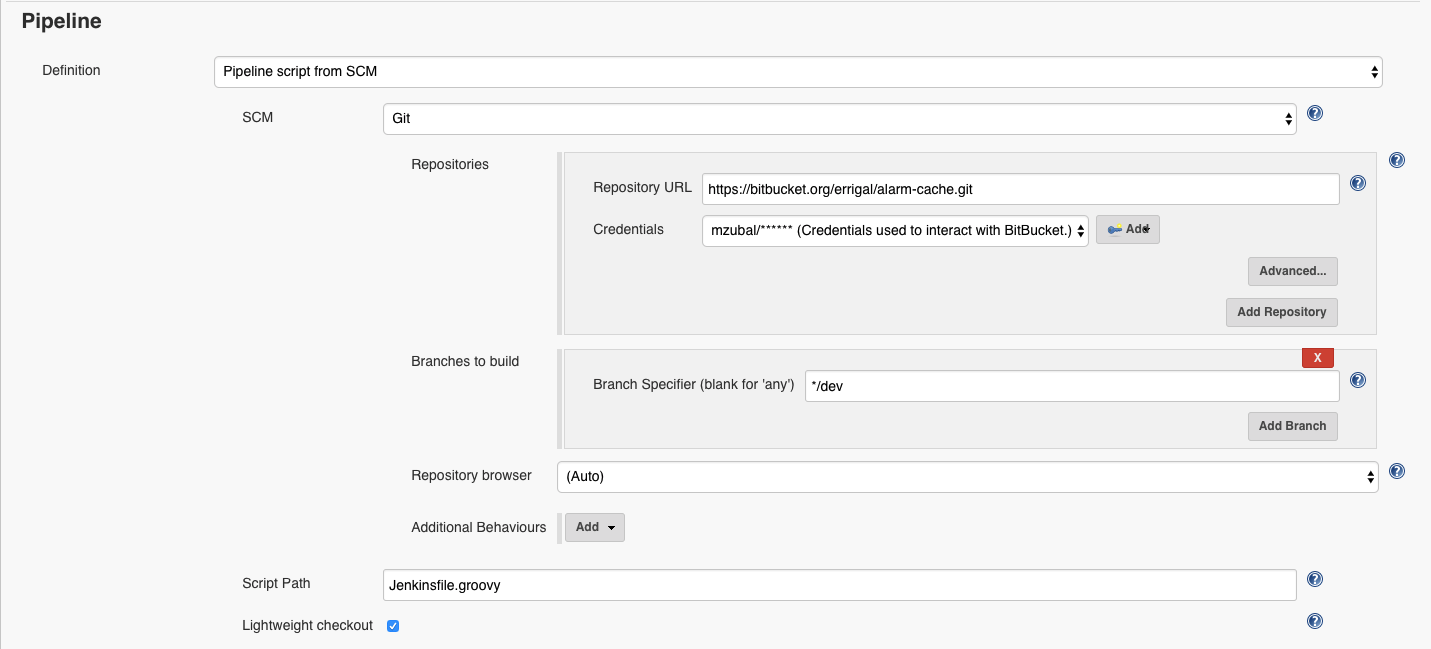Click into the Repository URL field

[1020, 189]
